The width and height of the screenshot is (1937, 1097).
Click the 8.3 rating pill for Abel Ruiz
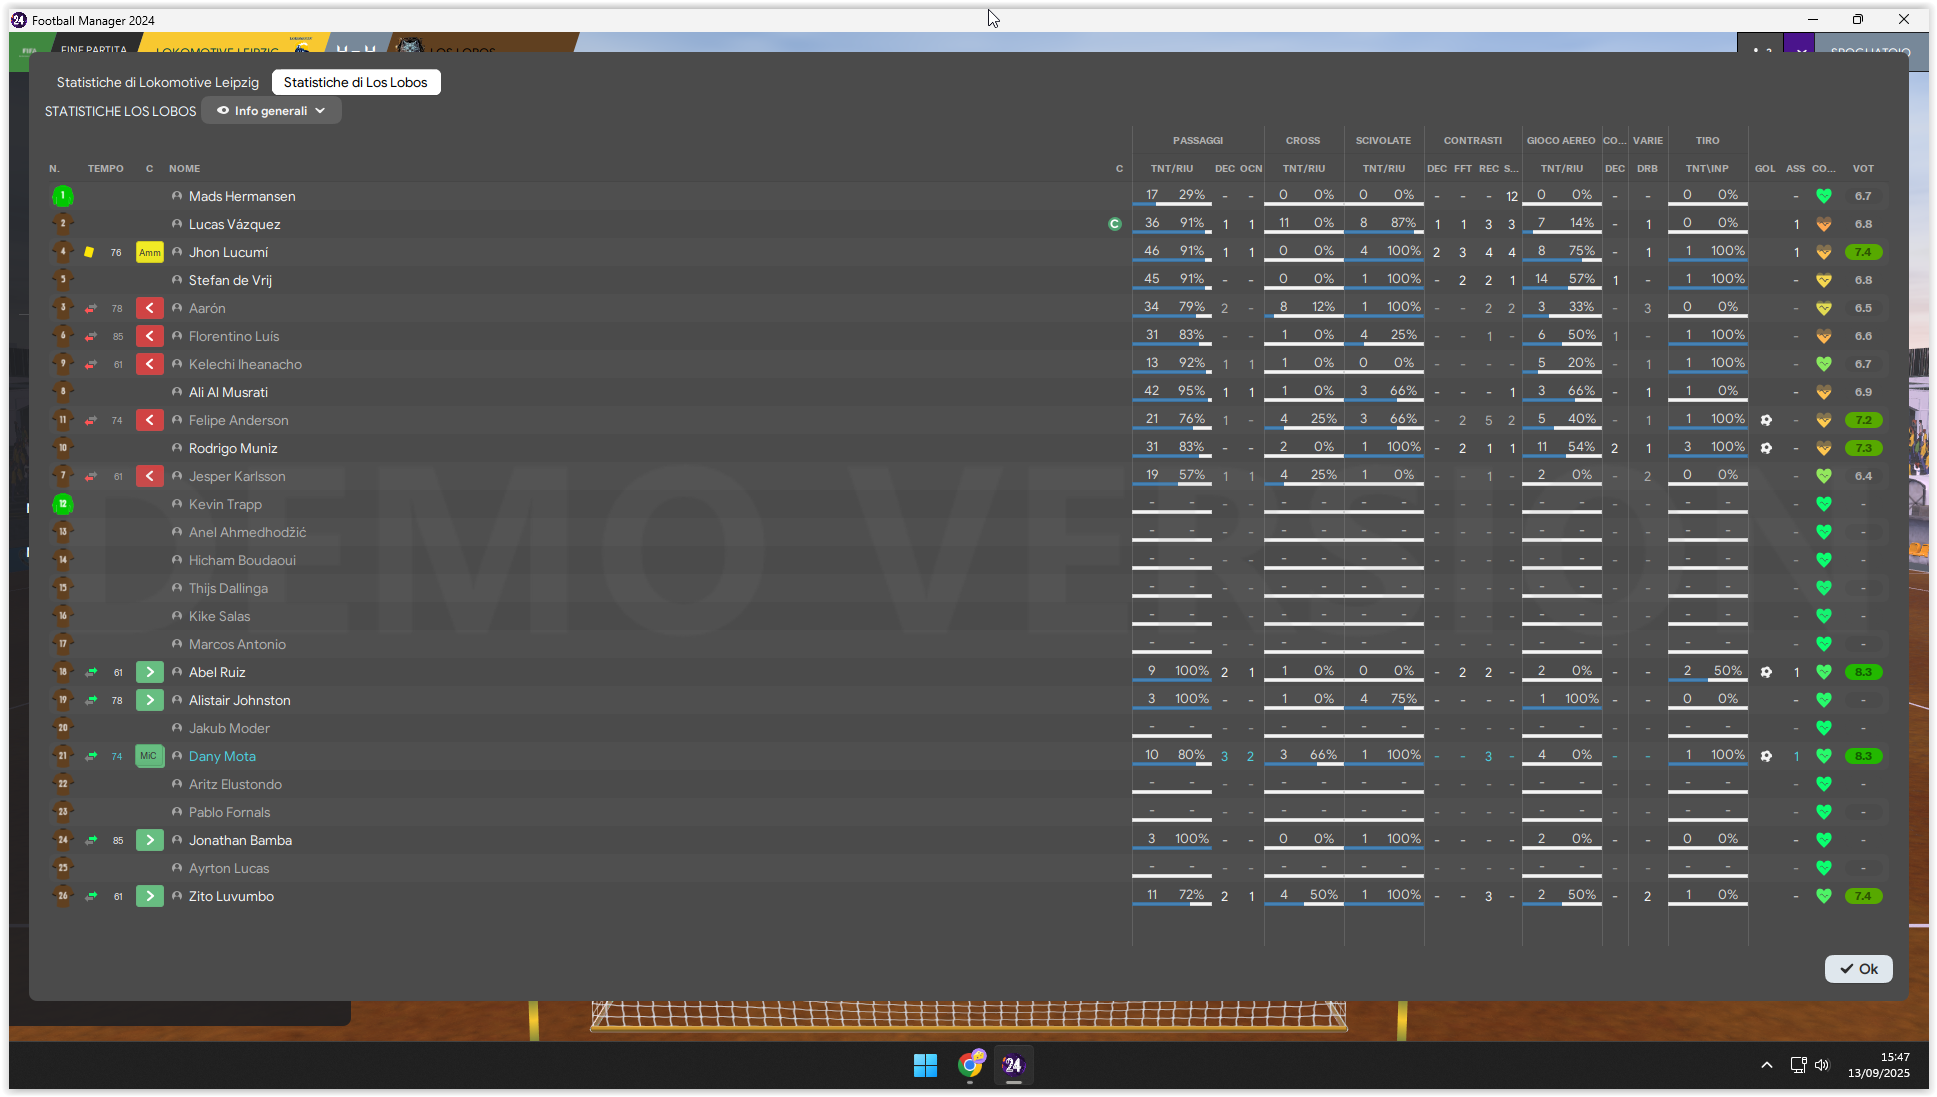[x=1863, y=672]
